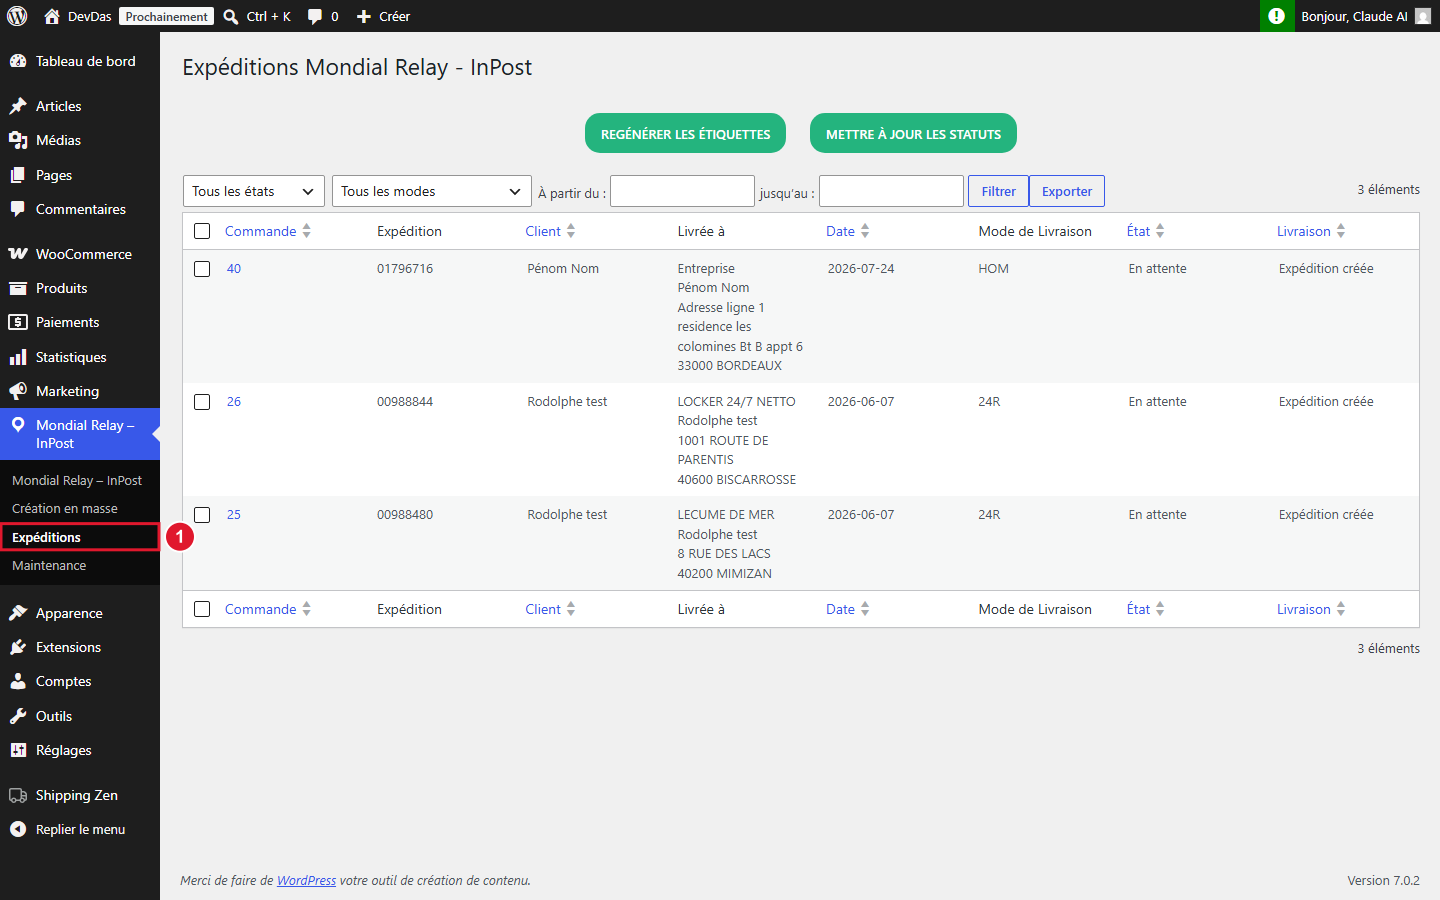The height and width of the screenshot is (900, 1440).
Task: Check the select-all box in table header
Action: point(202,231)
